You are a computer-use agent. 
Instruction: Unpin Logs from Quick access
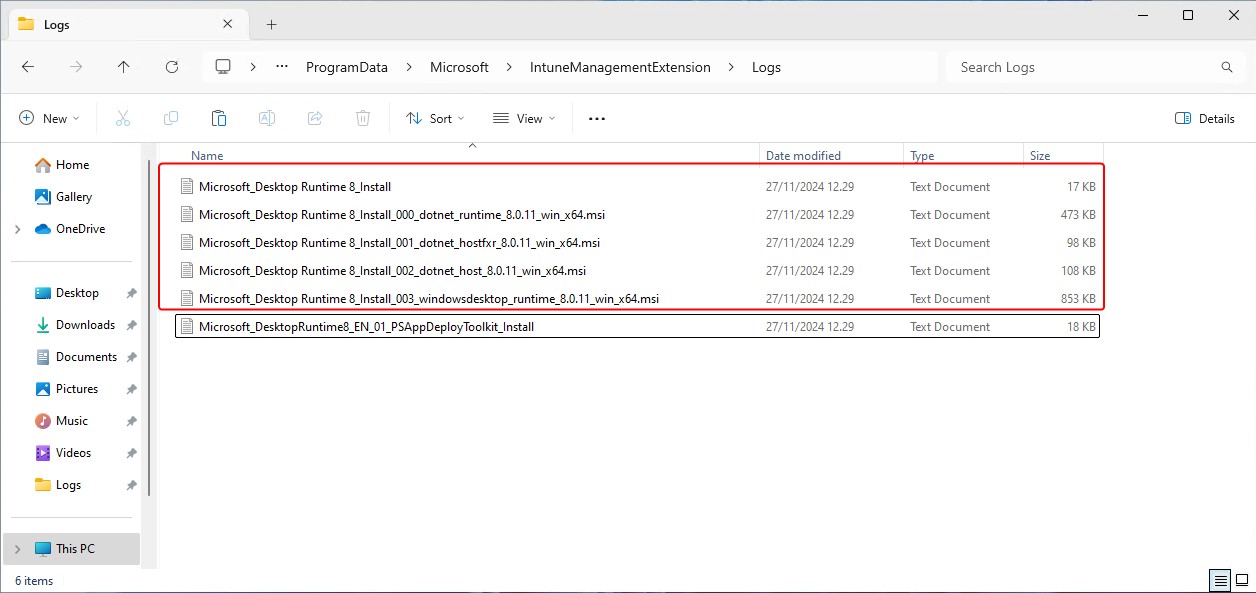(x=131, y=485)
